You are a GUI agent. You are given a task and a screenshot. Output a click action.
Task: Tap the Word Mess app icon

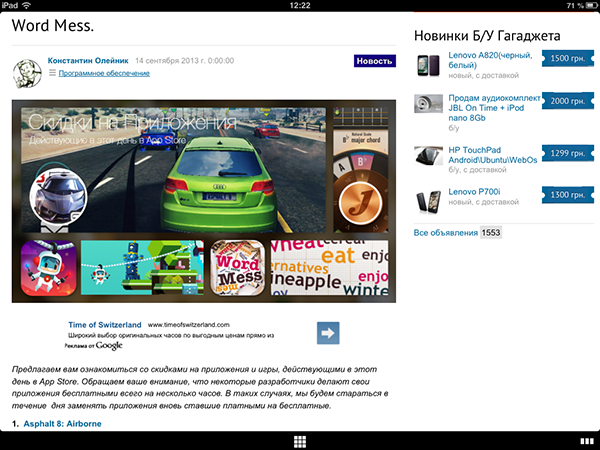coord(238,268)
